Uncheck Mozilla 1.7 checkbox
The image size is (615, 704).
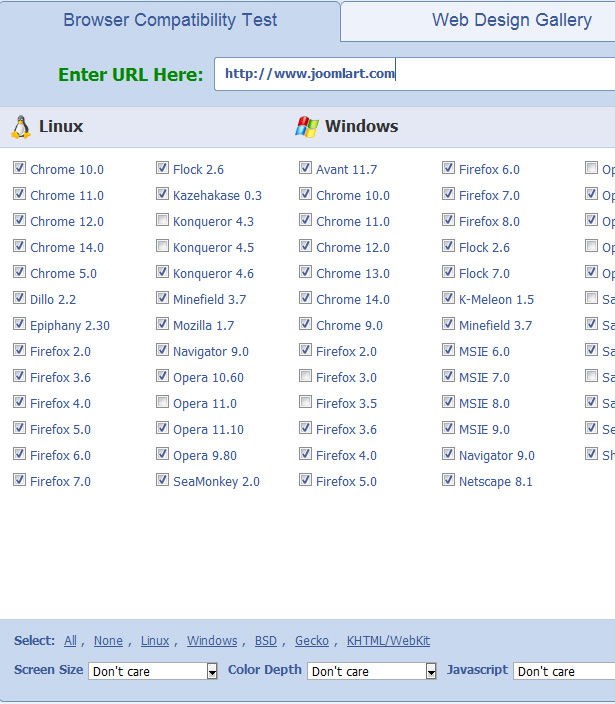[x=162, y=324]
